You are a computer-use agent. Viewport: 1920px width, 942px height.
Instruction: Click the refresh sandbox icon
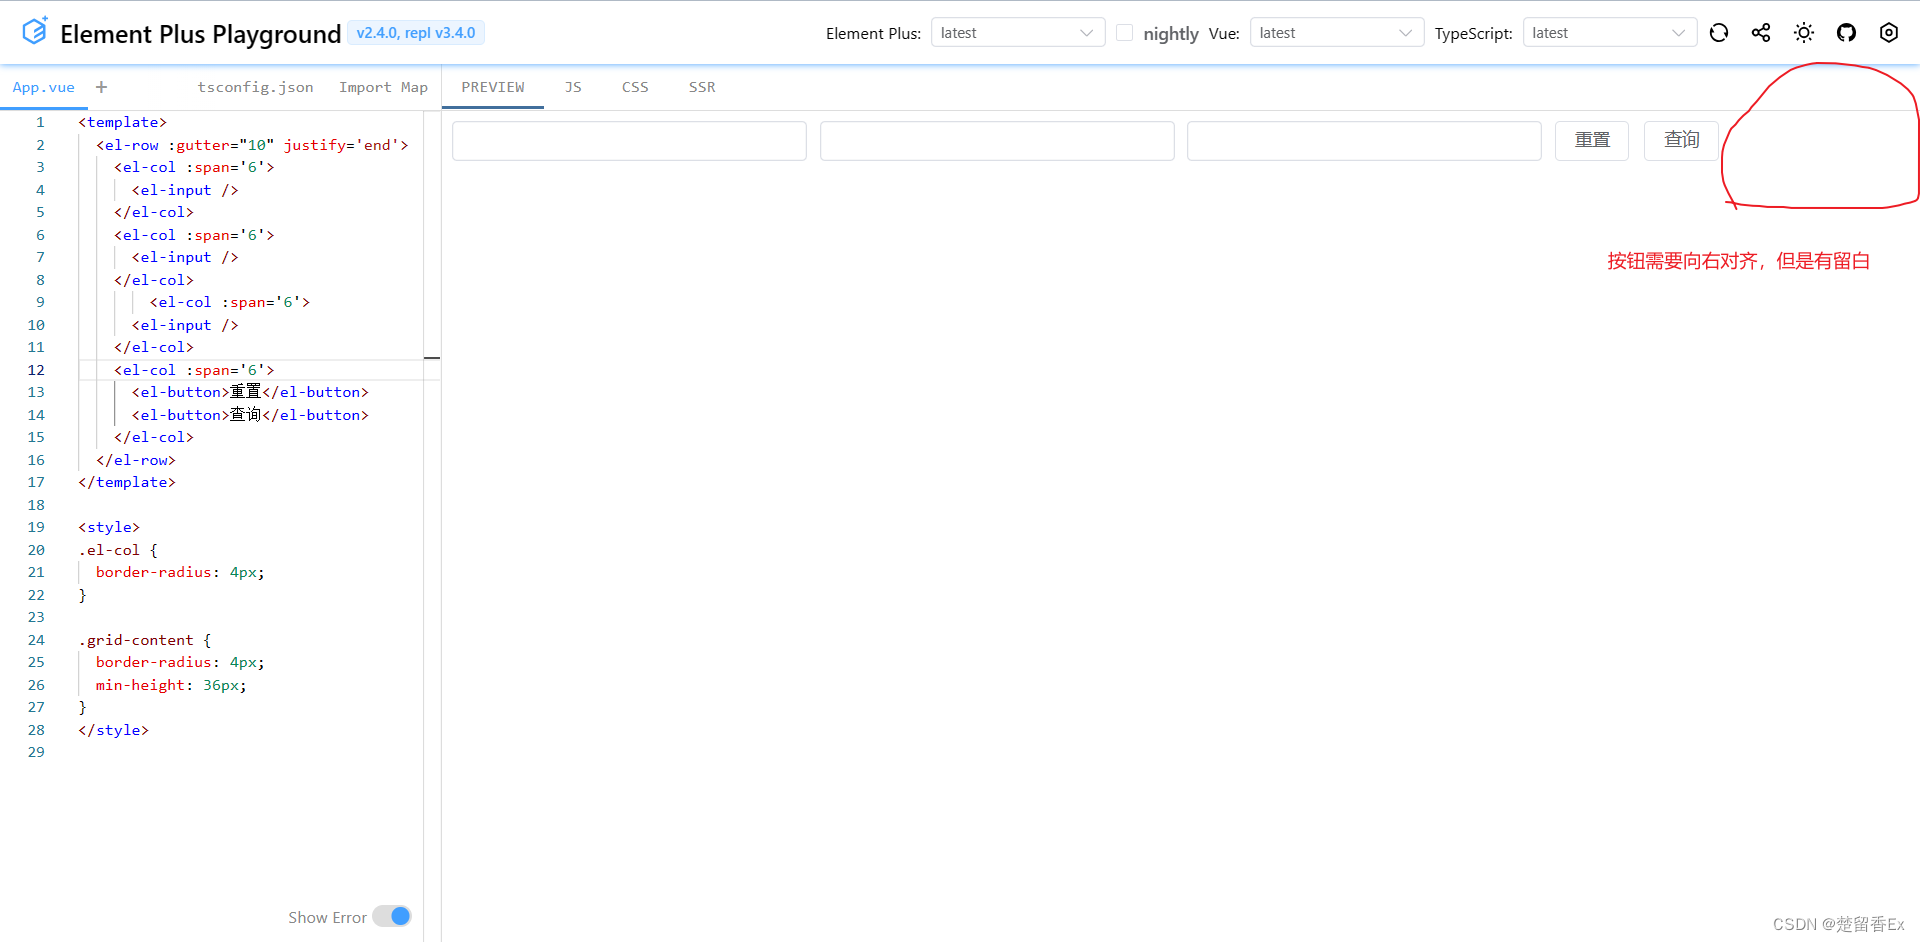pos(1719,33)
